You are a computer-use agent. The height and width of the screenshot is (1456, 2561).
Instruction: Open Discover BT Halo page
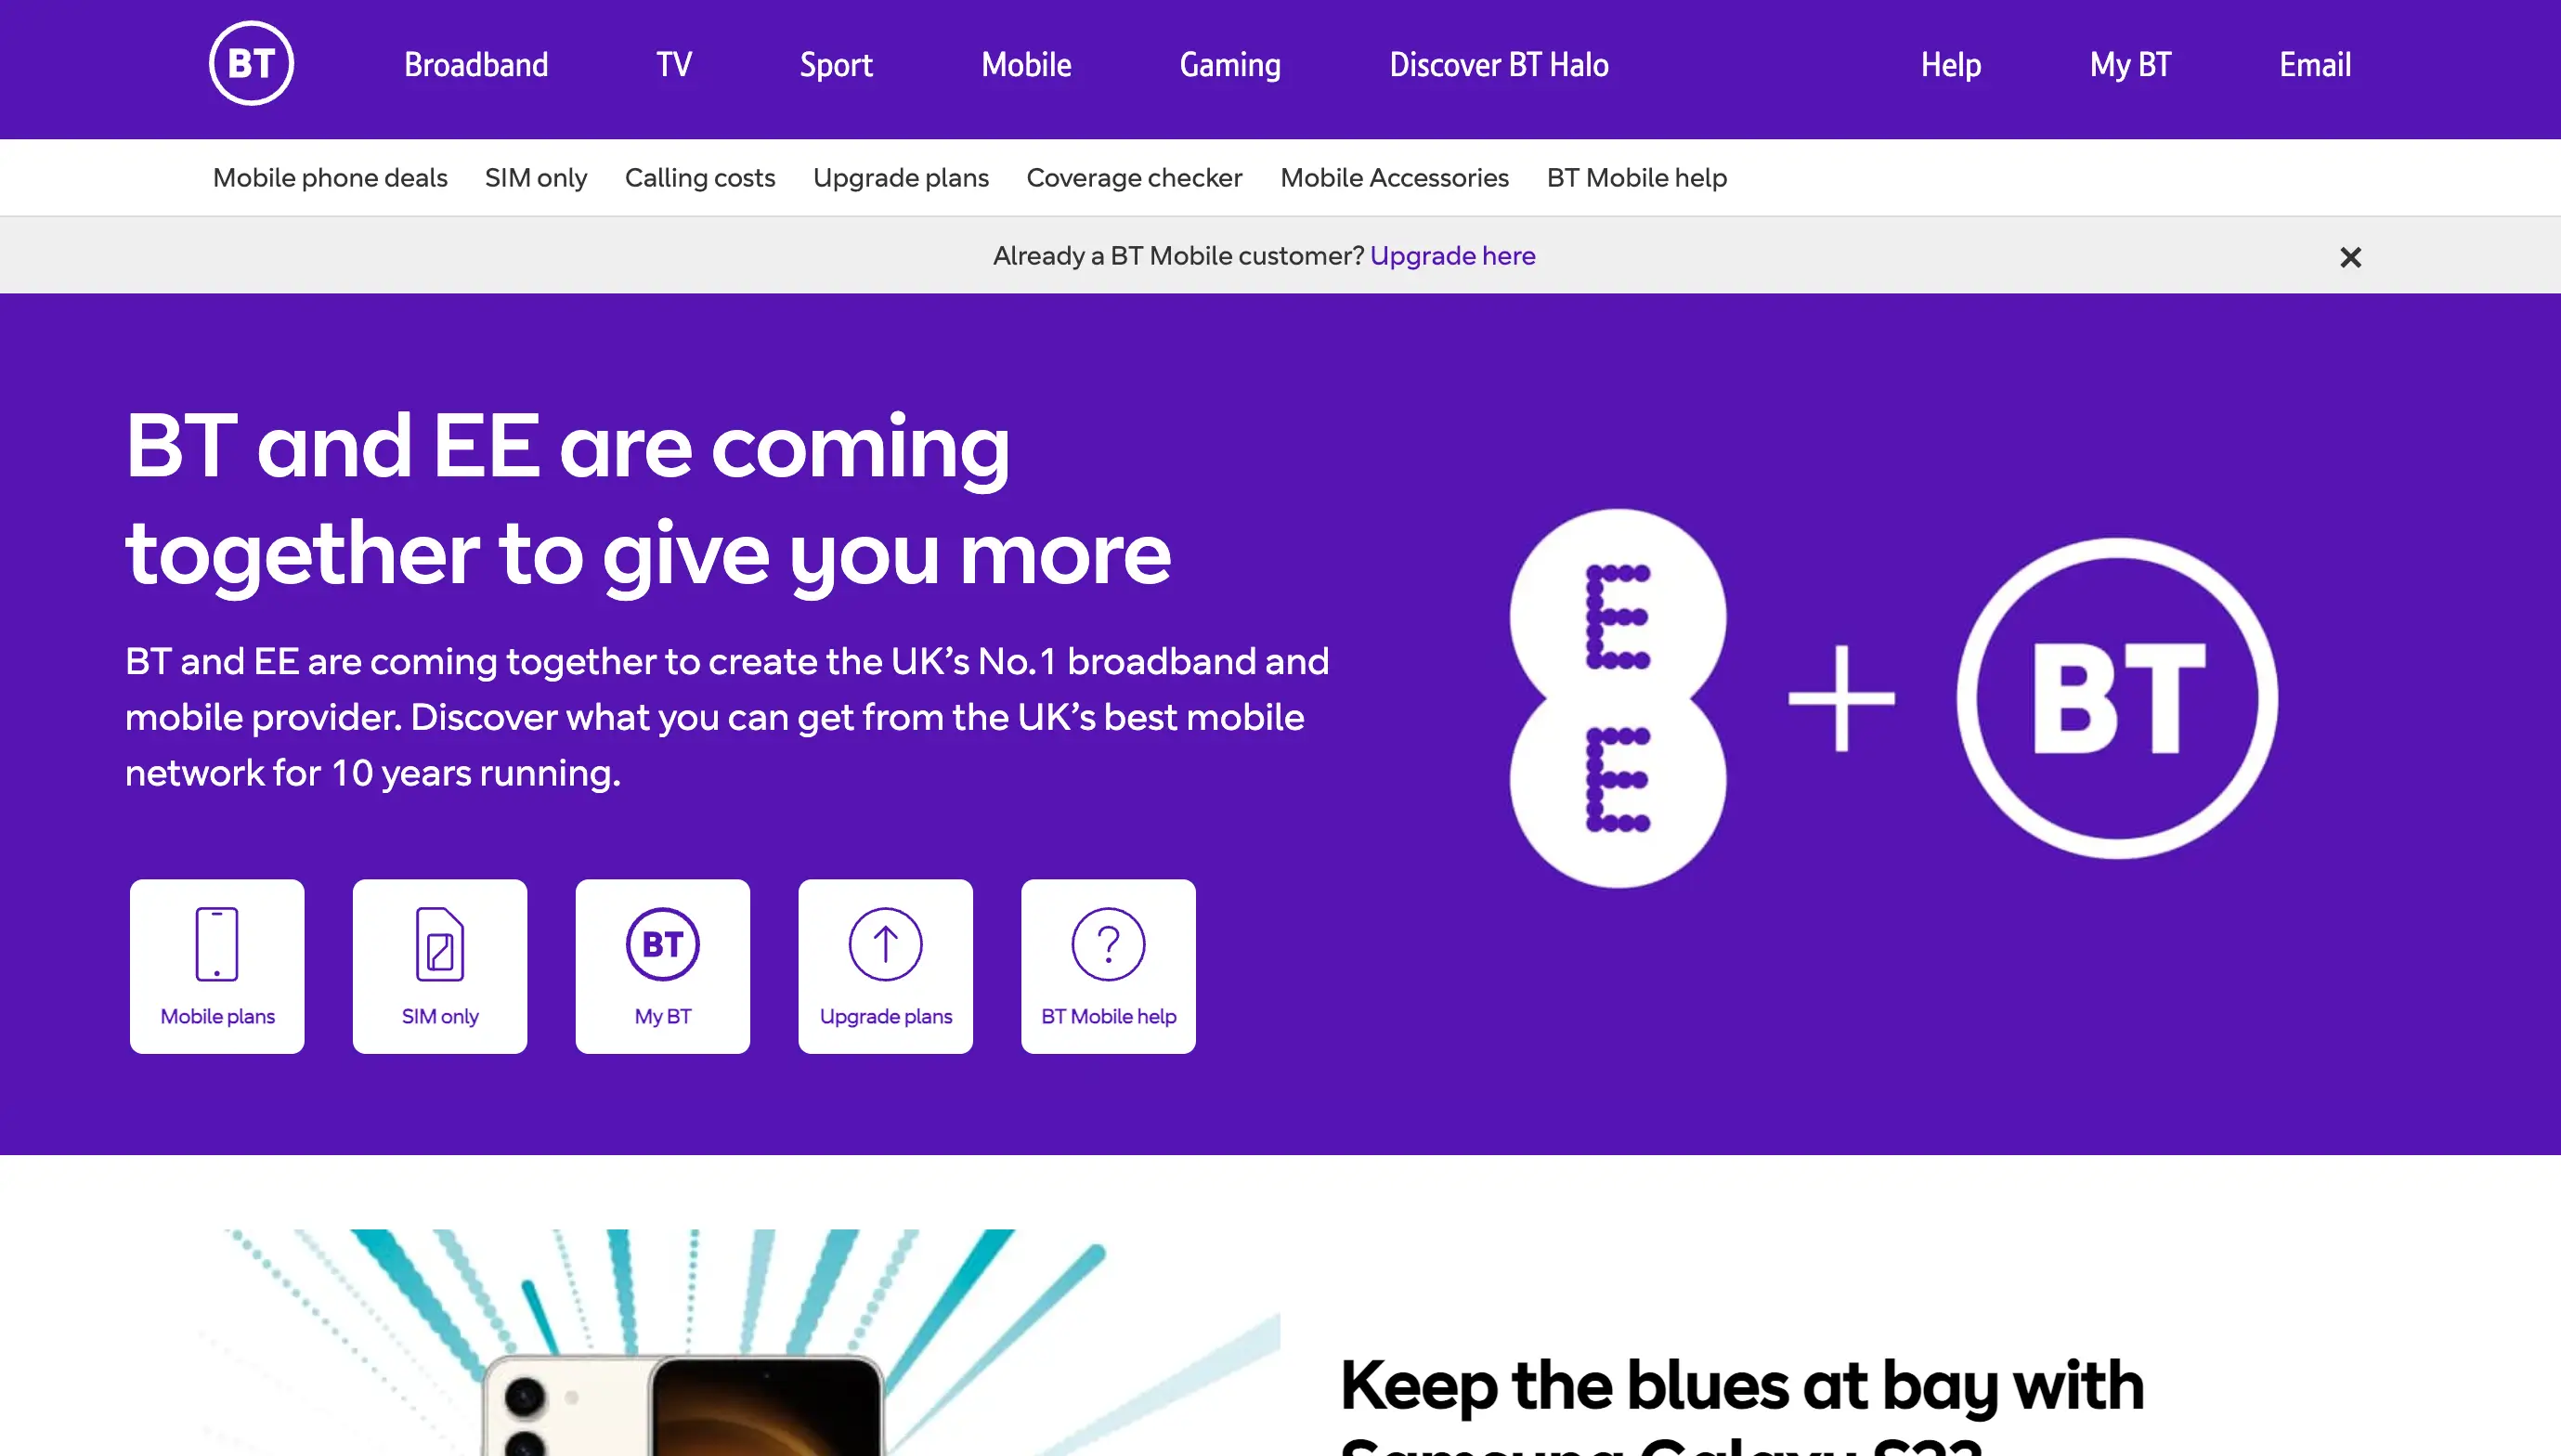pyautogui.click(x=1499, y=65)
